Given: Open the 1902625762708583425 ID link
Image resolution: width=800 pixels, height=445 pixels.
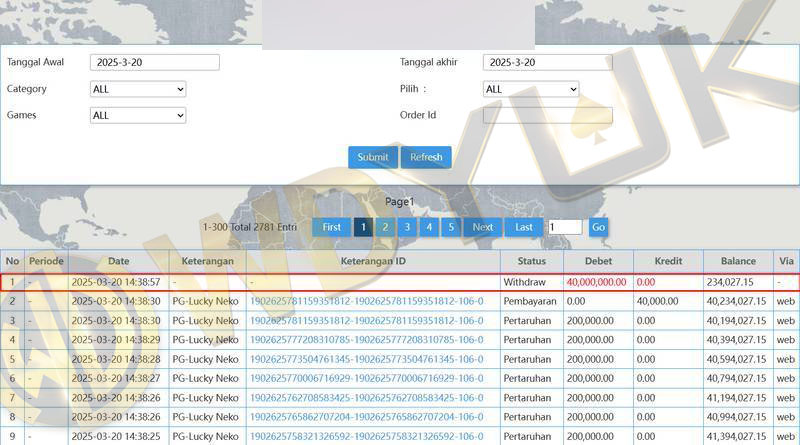Looking at the screenshot, I should tap(366, 398).
